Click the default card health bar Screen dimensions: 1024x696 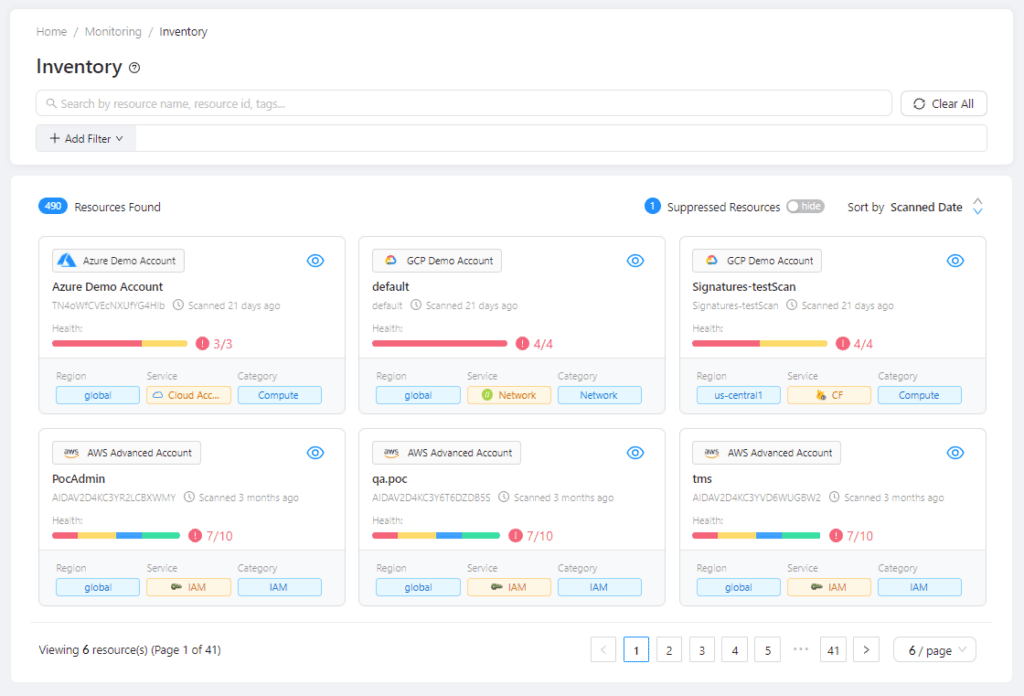(440, 343)
